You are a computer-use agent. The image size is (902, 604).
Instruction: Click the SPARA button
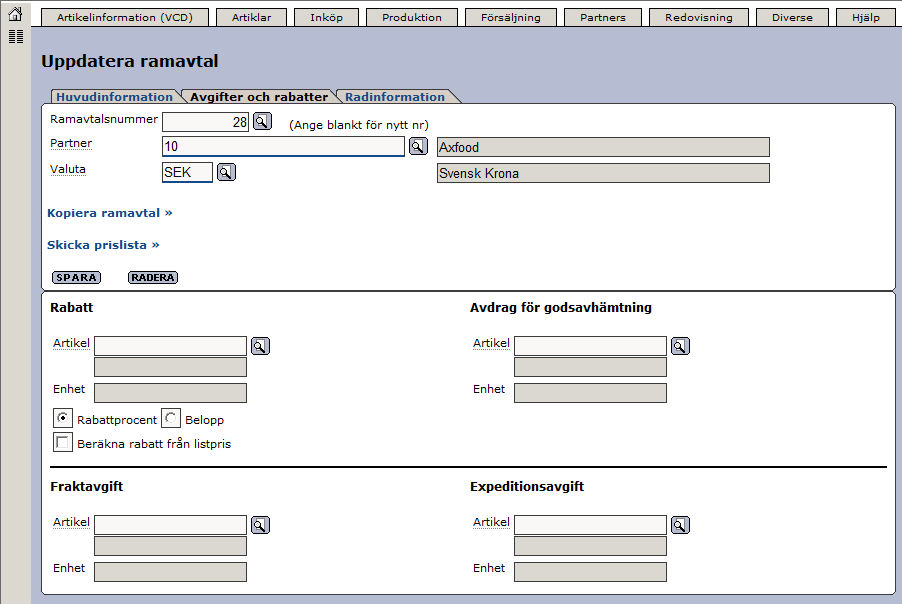pos(77,277)
